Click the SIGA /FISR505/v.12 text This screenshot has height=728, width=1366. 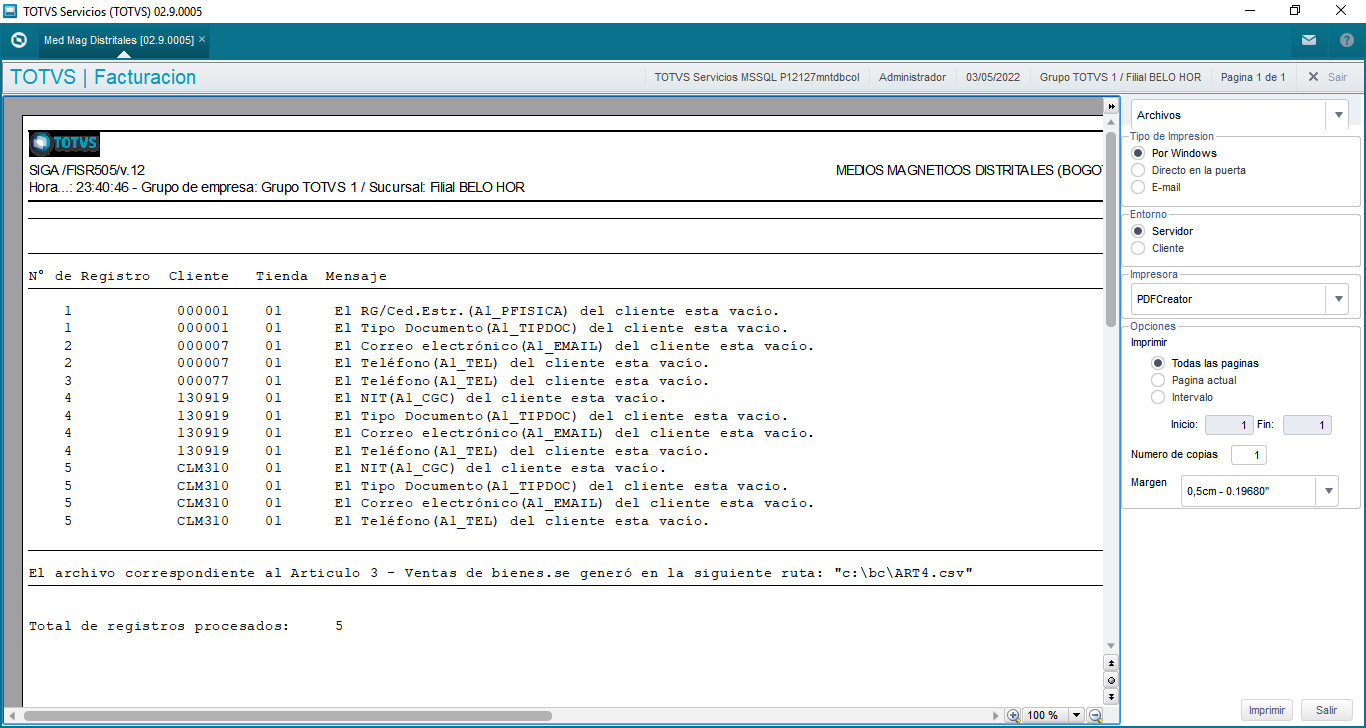(87, 171)
